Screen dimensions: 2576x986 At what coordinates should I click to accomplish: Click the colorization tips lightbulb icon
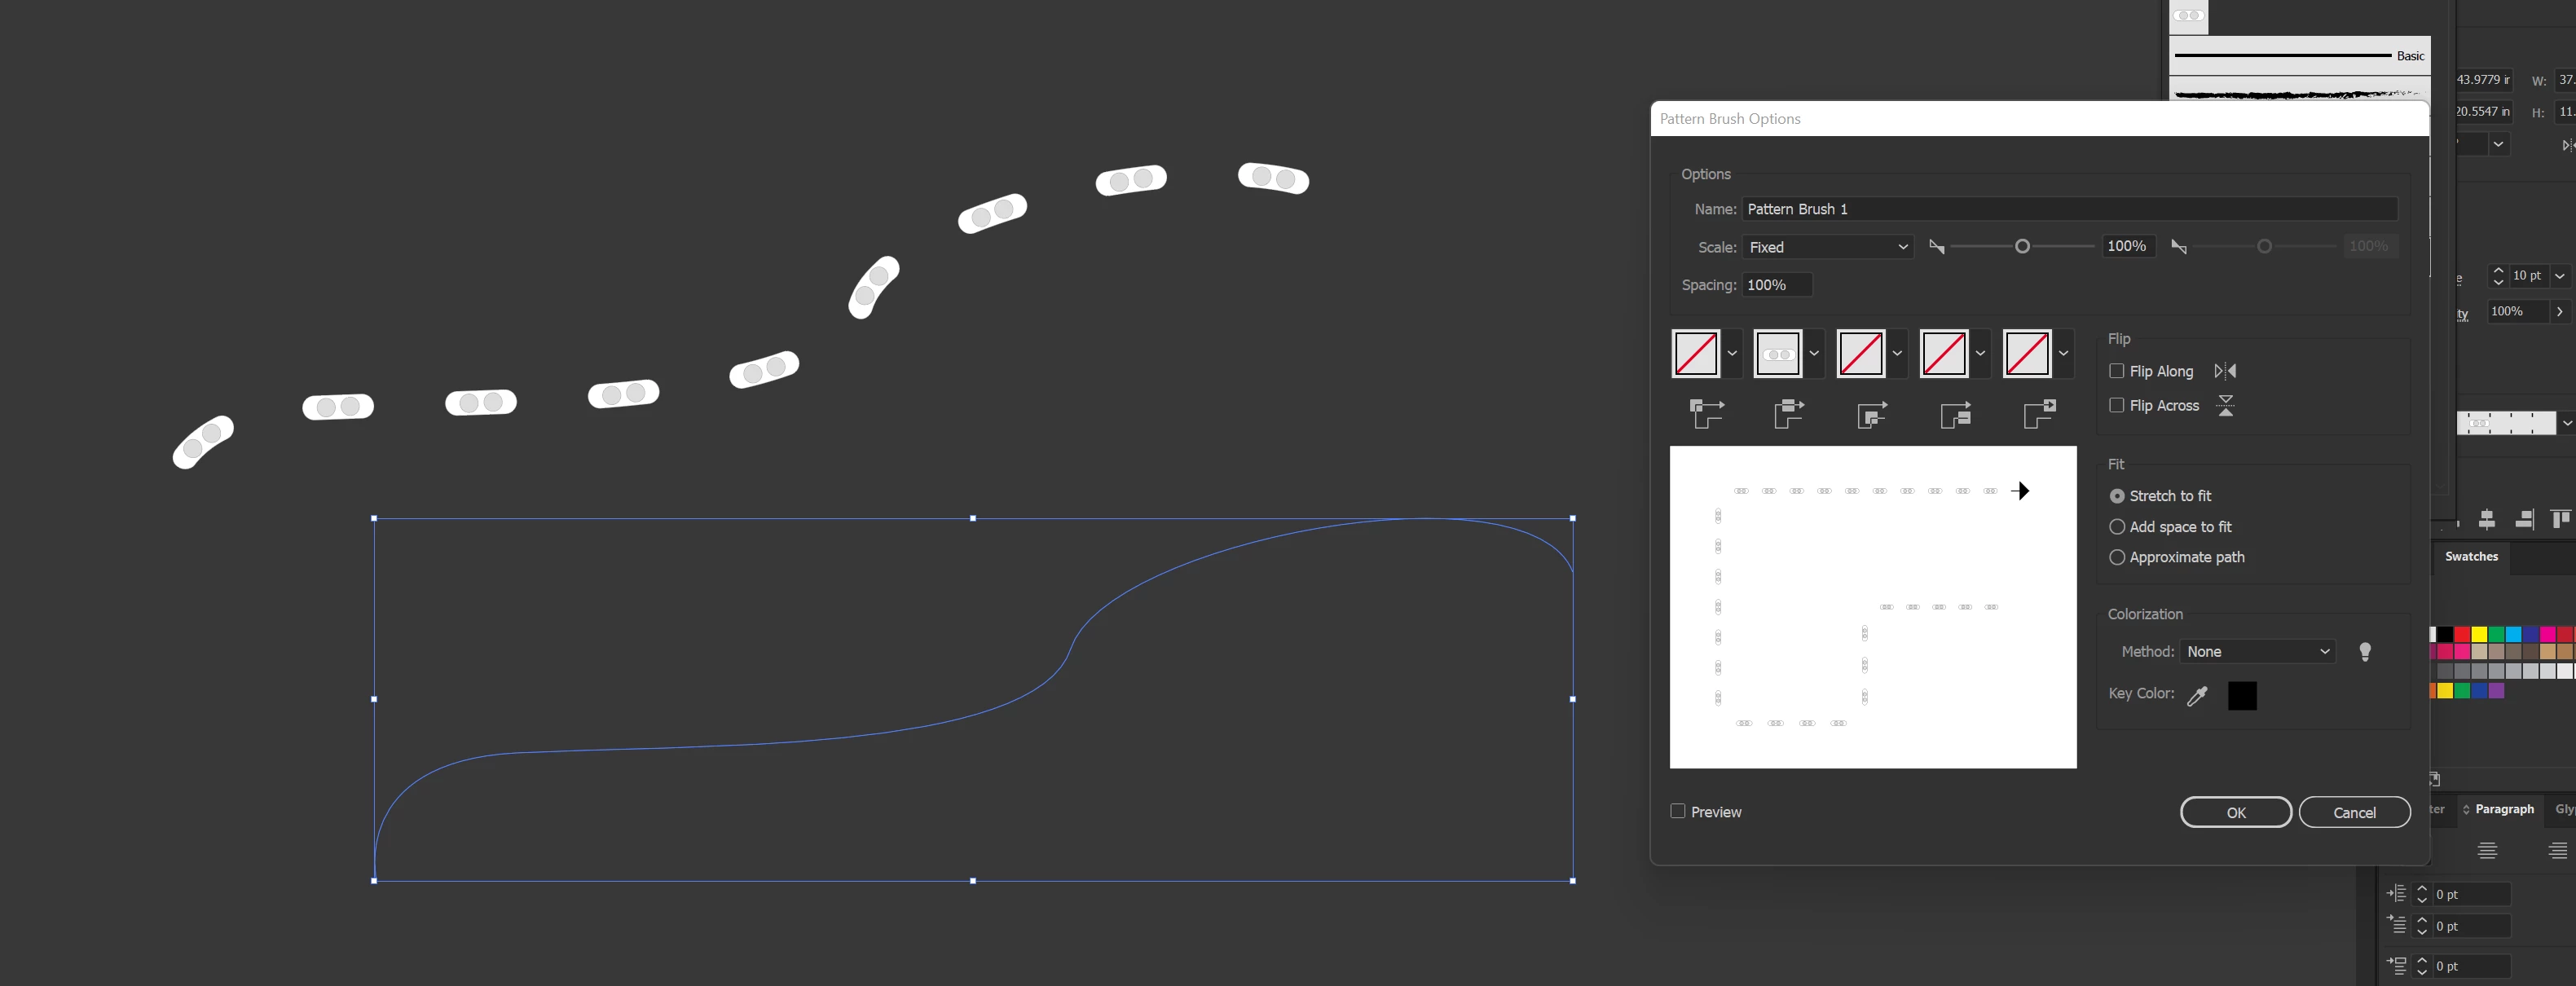coord(2364,652)
